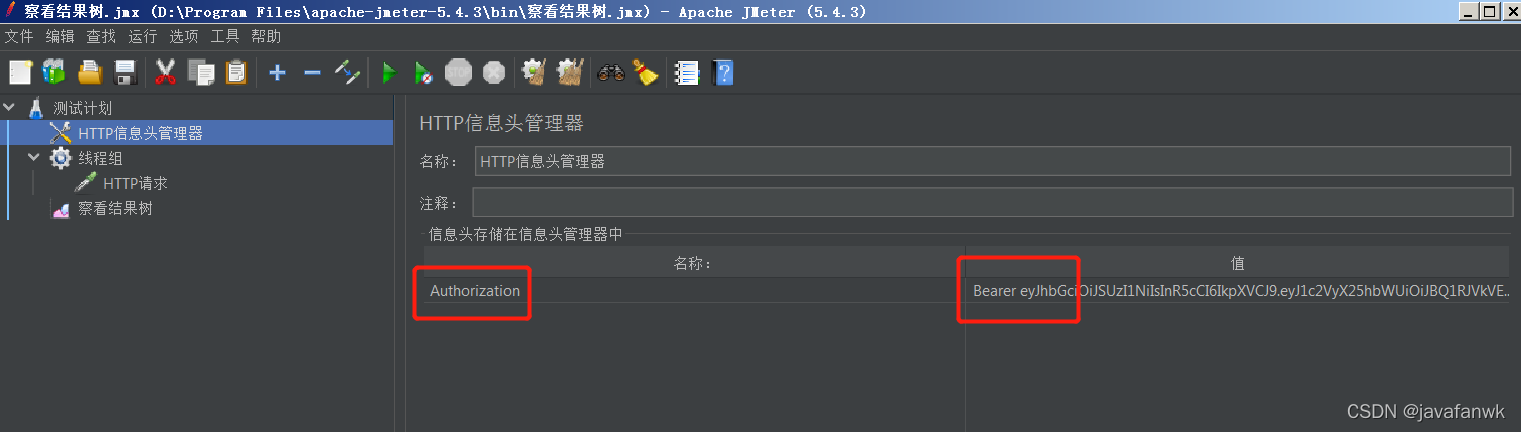Click the Function helper dialog icon
This screenshot has width=1521, height=432.
(x=686, y=72)
